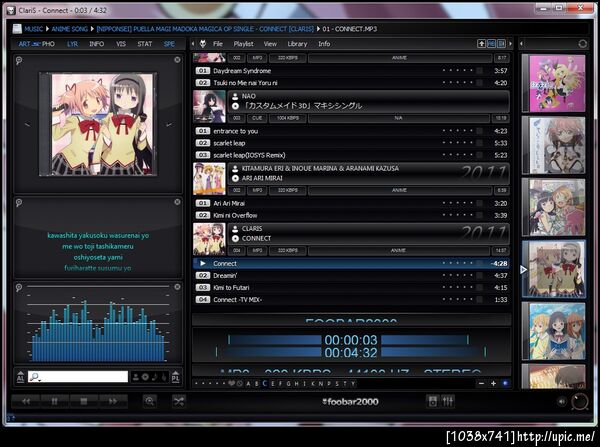
Task: Filter search by artist person icon
Action: click(135, 377)
